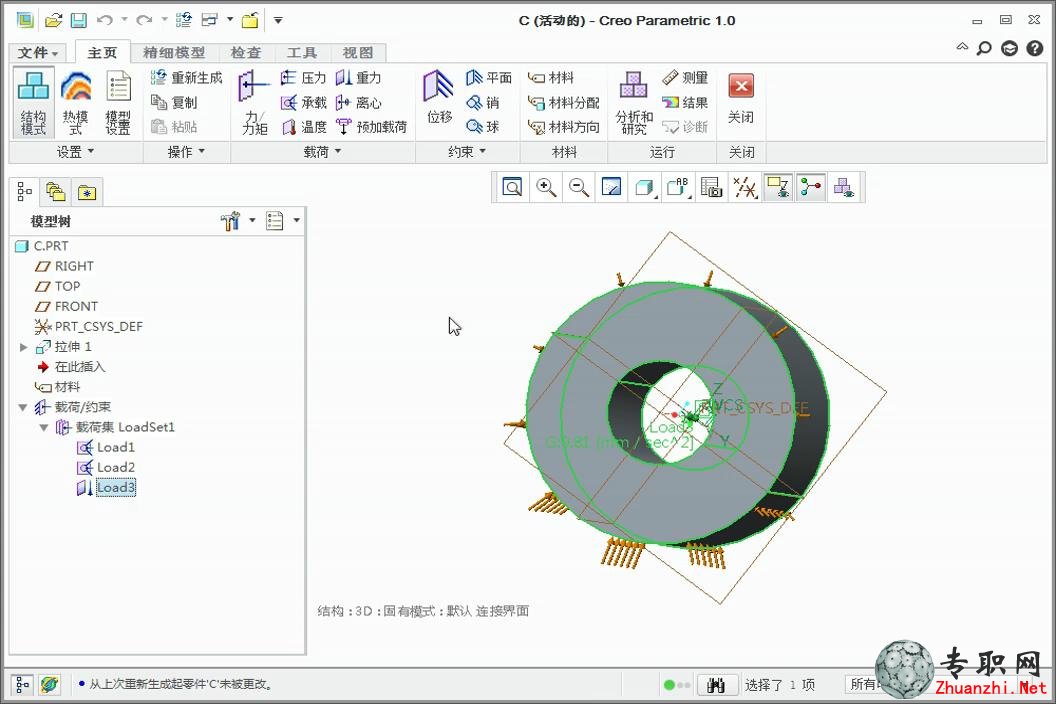The width and height of the screenshot is (1056, 704).
Task: Click the refit view icon
Action: coord(513,187)
